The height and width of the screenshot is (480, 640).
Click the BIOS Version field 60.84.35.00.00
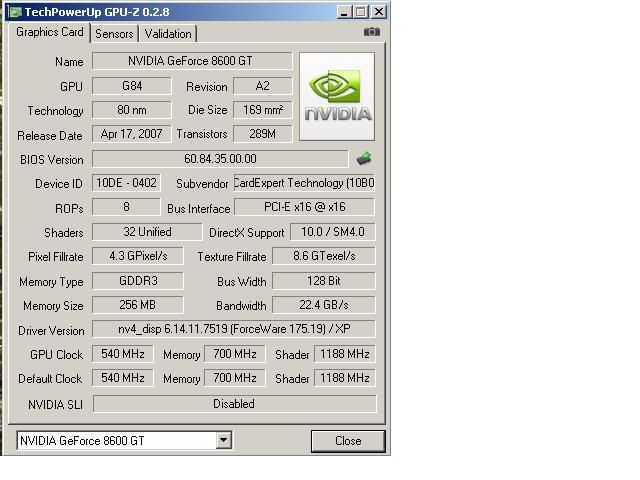[220, 159]
